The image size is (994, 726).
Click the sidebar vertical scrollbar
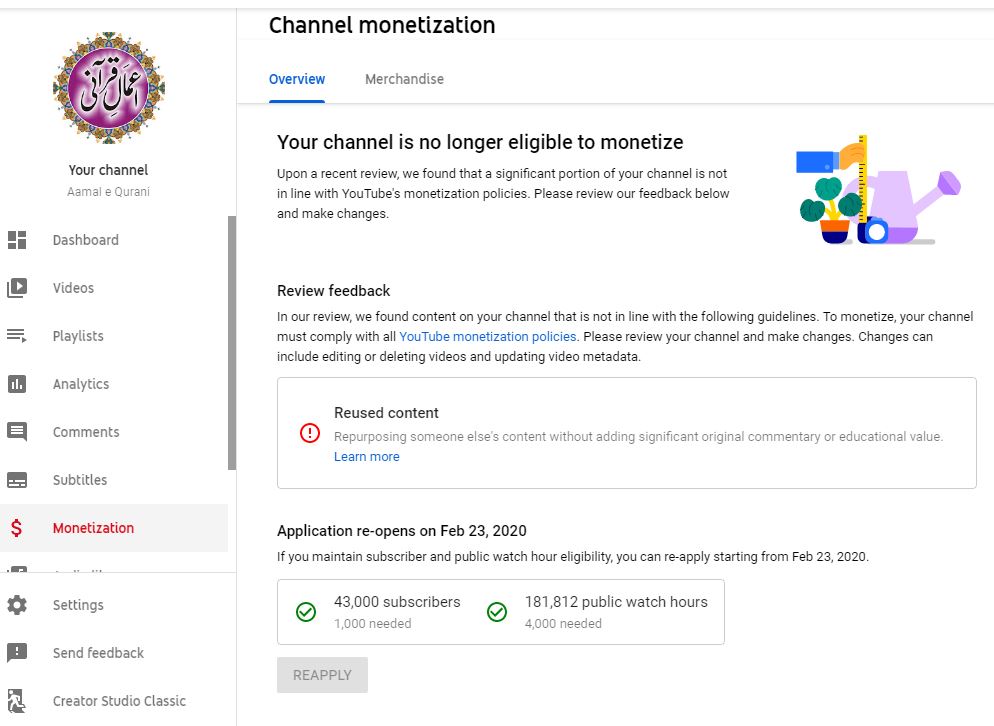click(x=232, y=342)
